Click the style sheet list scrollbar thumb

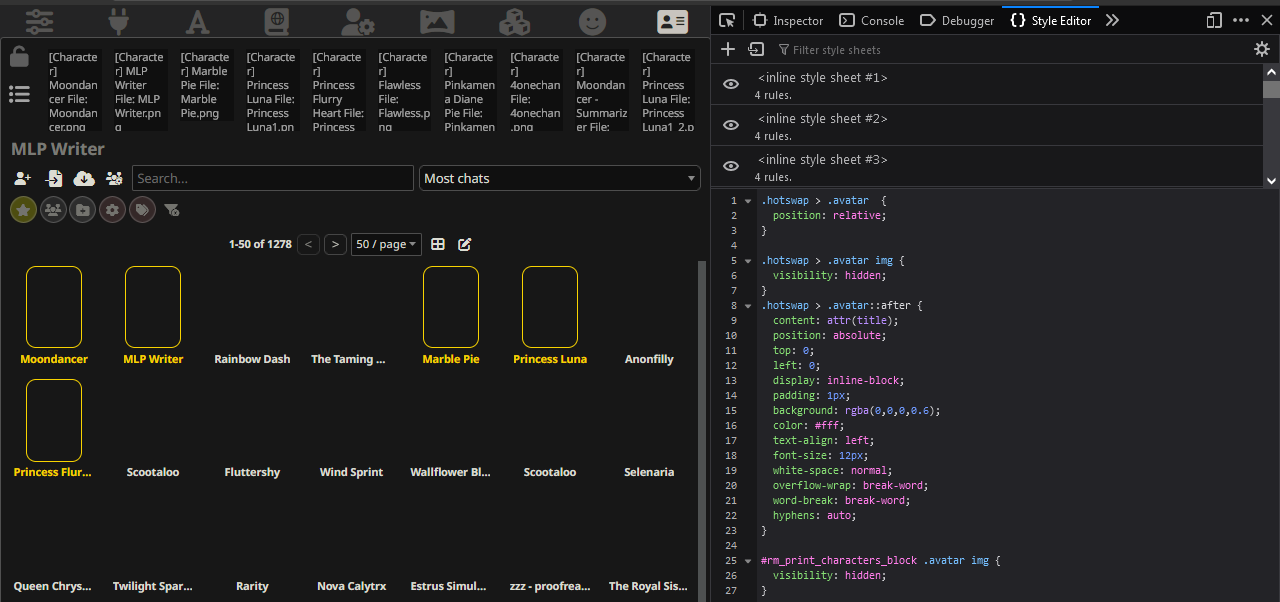click(x=1271, y=89)
